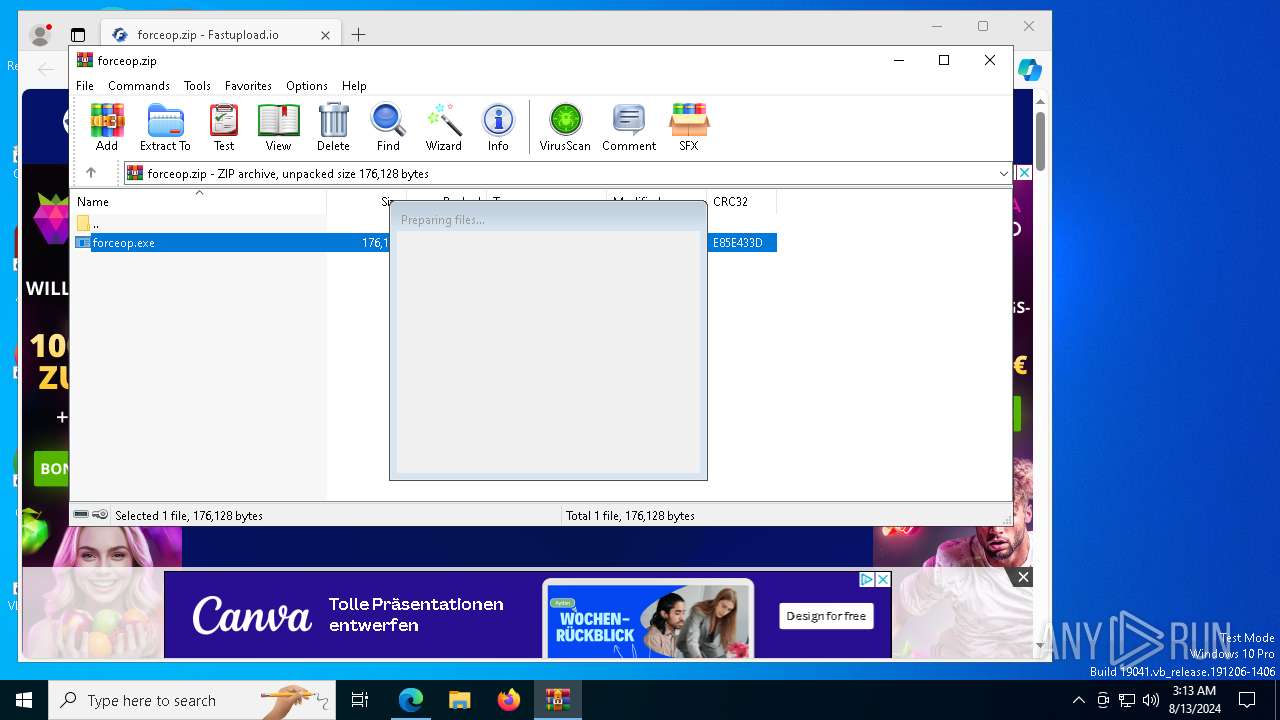Image resolution: width=1280 pixels, height=720 pixels.
Task: Launch the Wizard tool
Action: click(443, 127)
